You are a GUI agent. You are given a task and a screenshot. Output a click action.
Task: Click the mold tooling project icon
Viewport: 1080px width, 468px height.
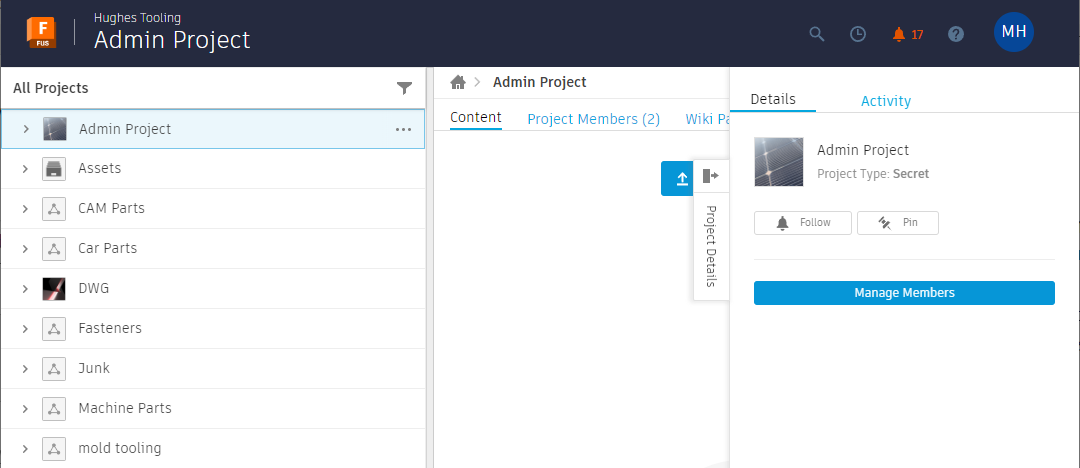click(x=54, y=448)
